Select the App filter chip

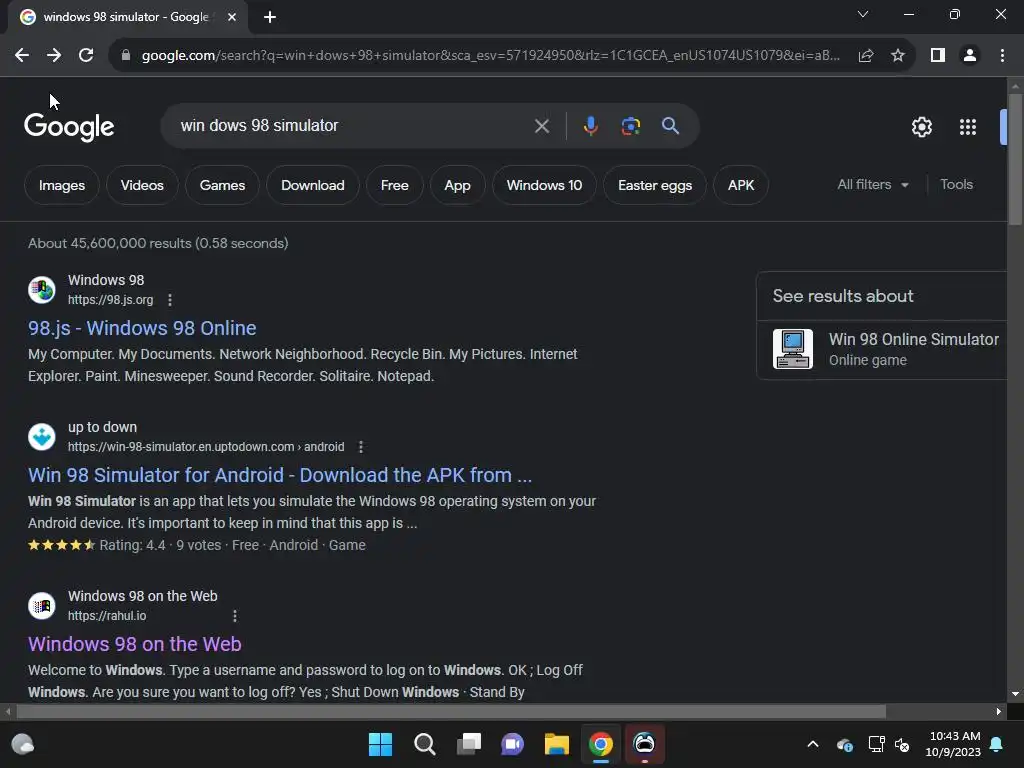coord(458,185)
